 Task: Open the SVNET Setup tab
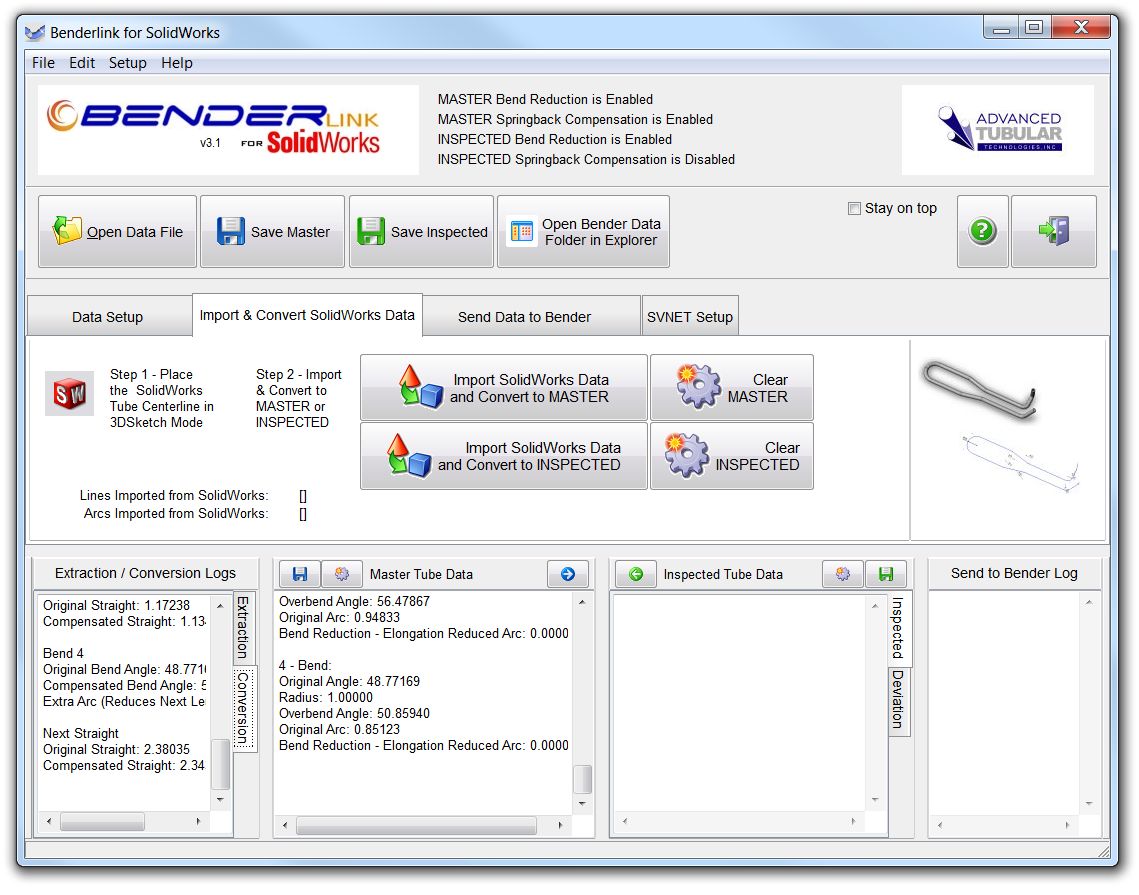pyautogui.click(x=690, y=317)
